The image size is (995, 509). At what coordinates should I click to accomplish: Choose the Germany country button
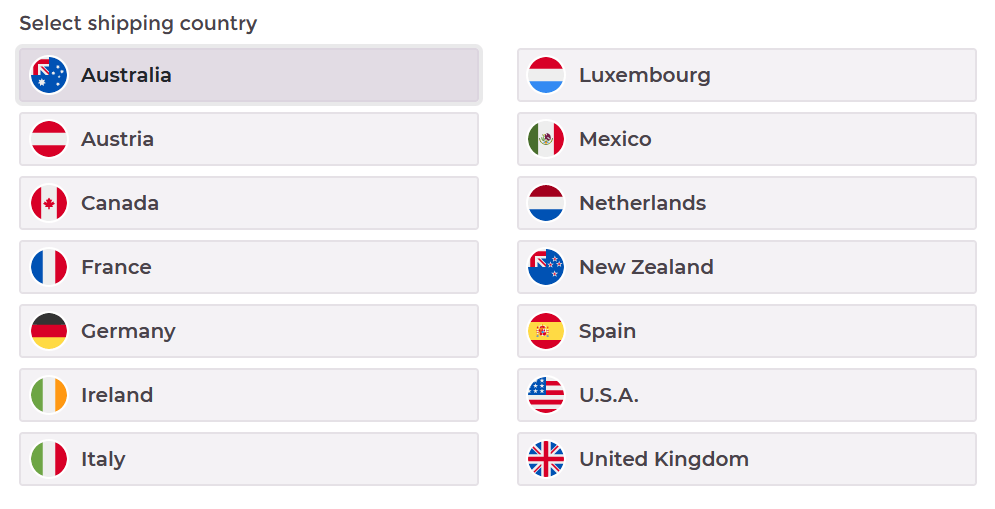[249, 331]
